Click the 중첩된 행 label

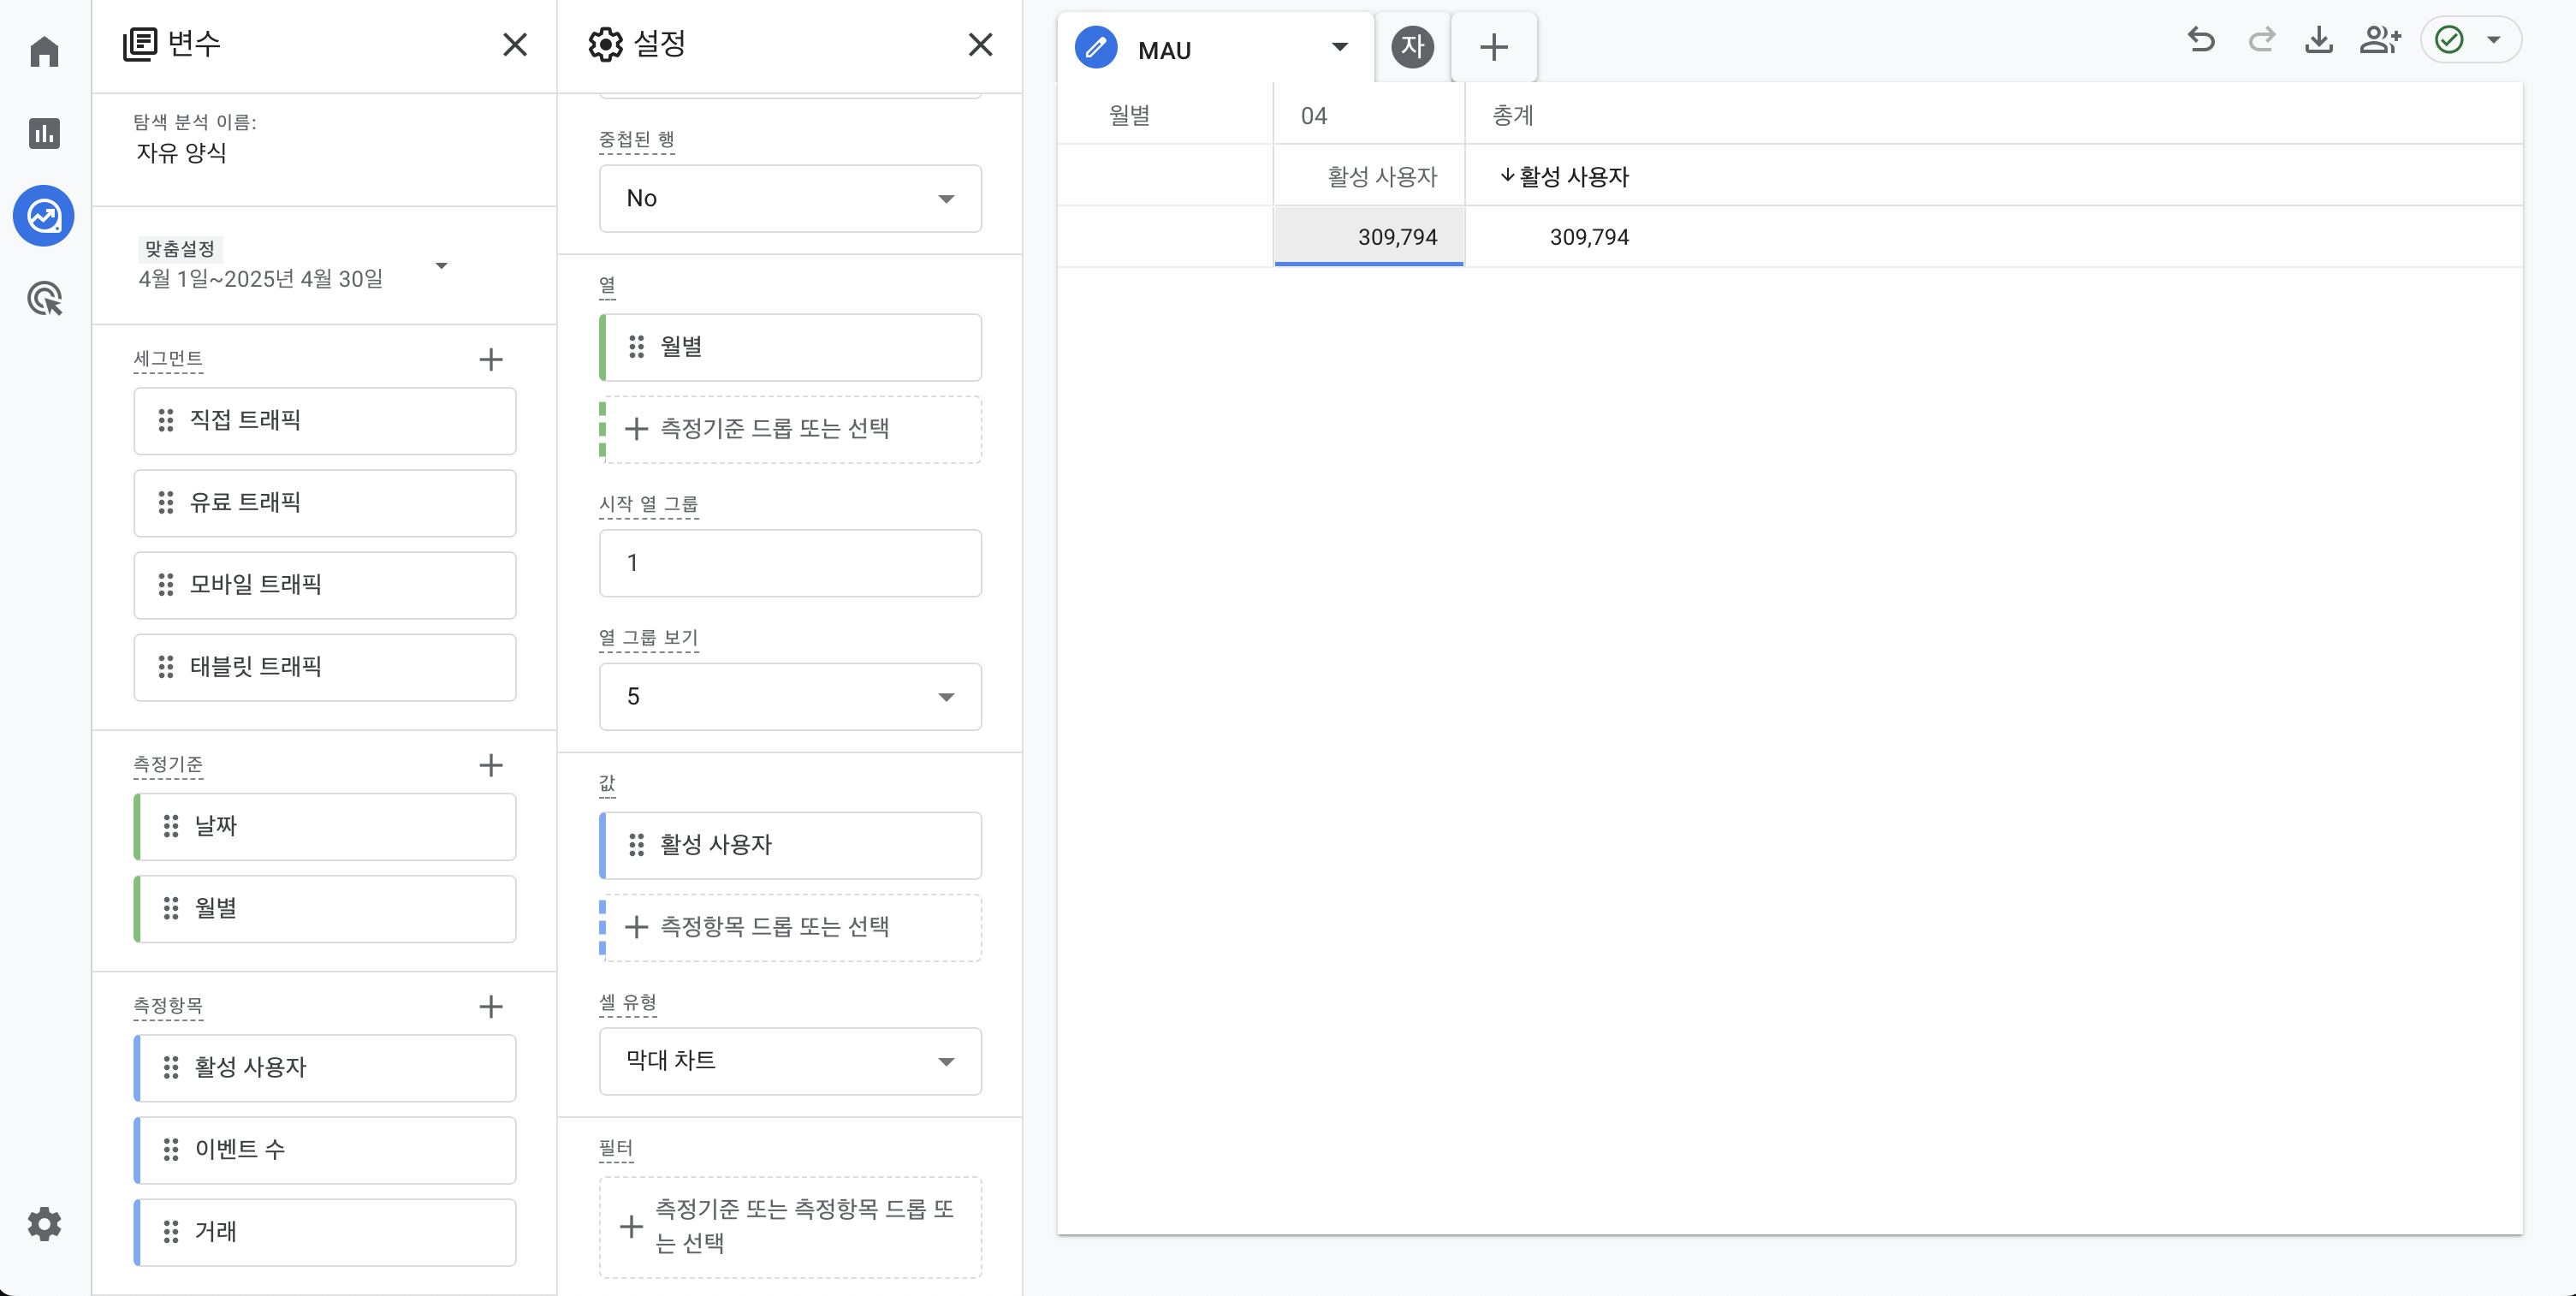pyautogui.click(x=636, y=139)
